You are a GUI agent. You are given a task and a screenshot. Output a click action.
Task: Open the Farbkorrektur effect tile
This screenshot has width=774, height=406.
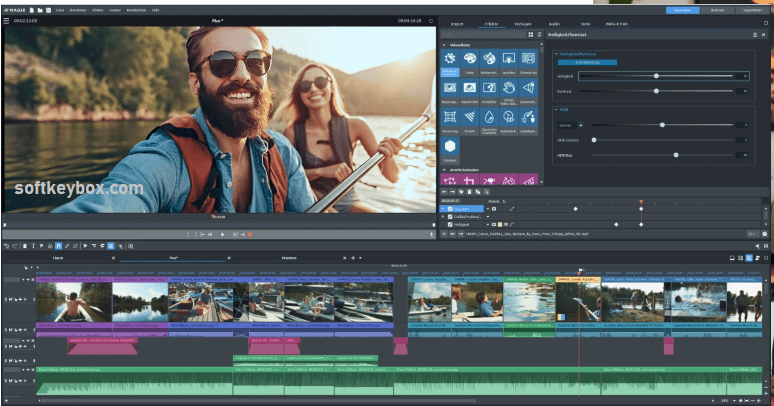point(489,63)
